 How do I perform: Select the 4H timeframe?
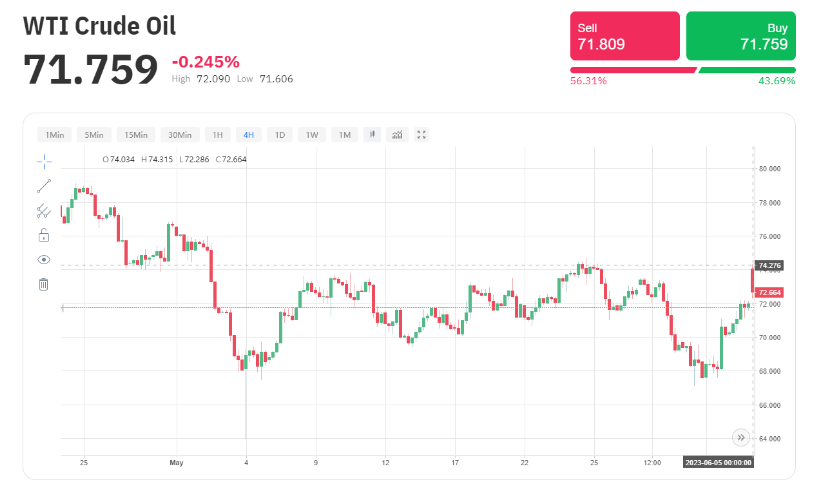pyautogui.click(x=248, y=134)
